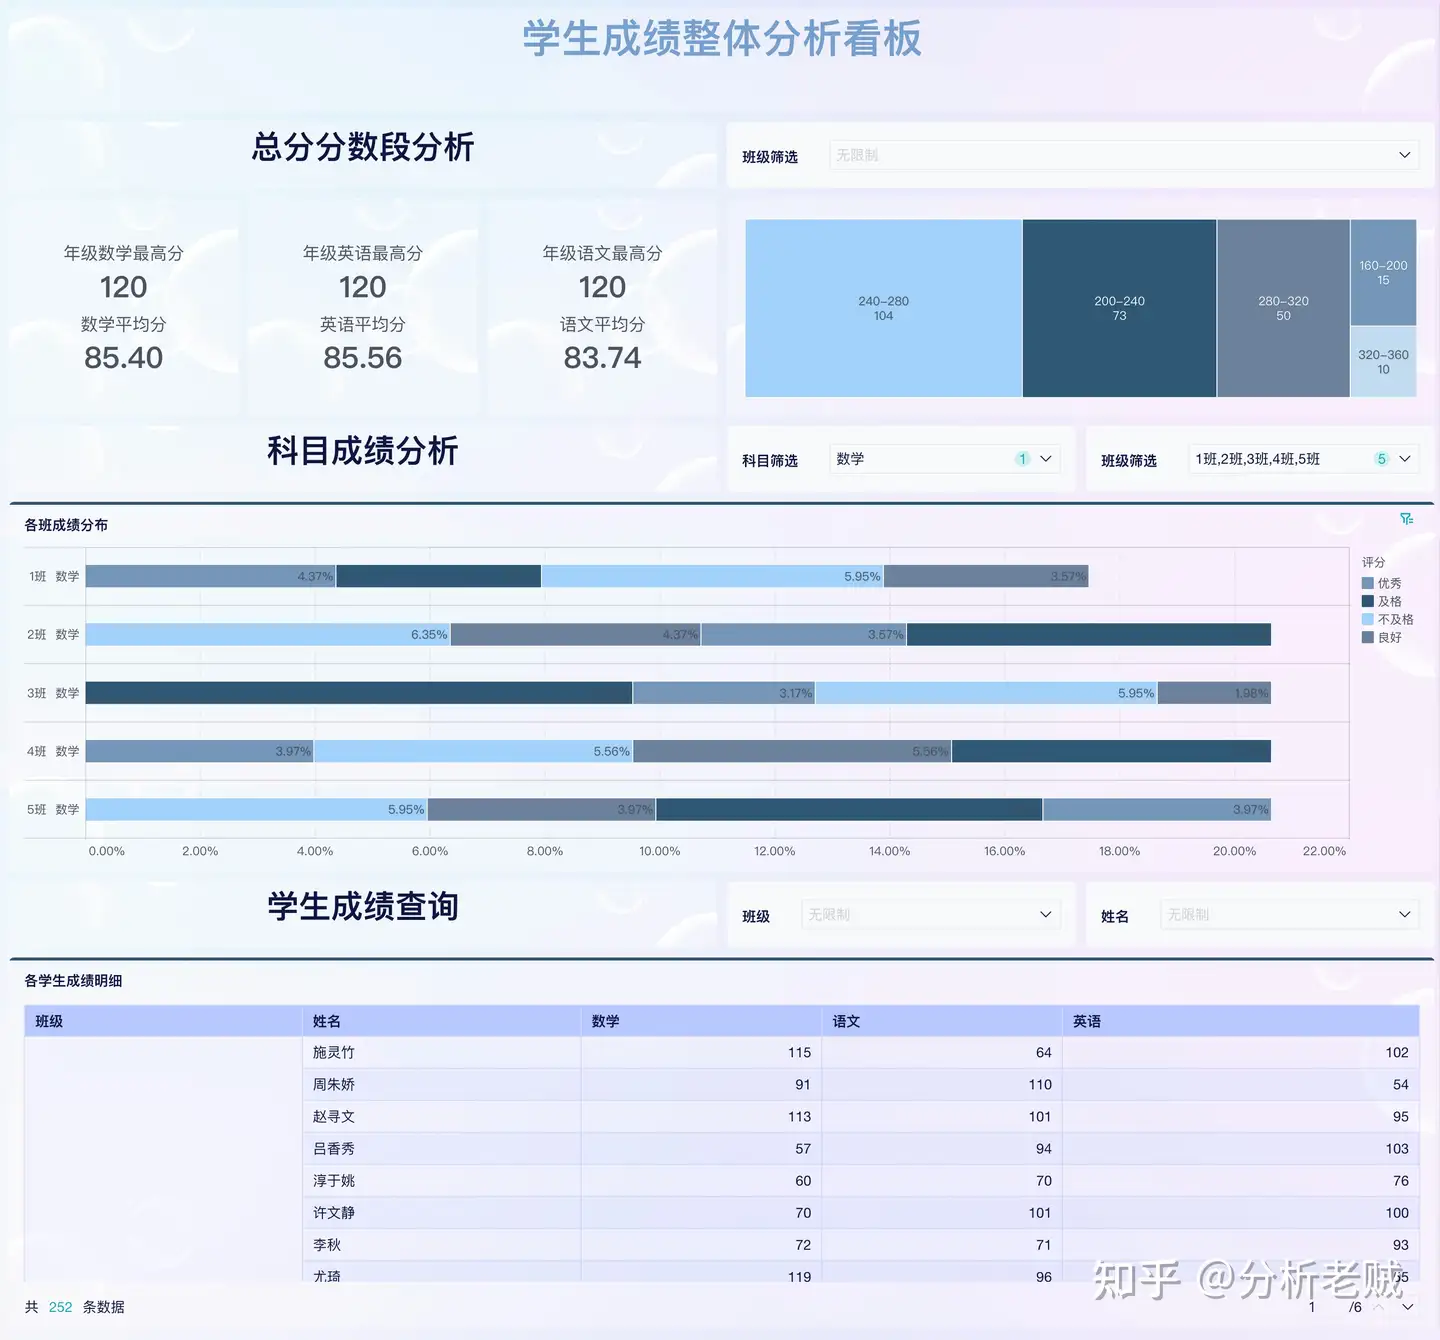Click 3班 dark 及格 segment at bar start
This screenshot has height=1340, width=1440.
pos(359,693)
